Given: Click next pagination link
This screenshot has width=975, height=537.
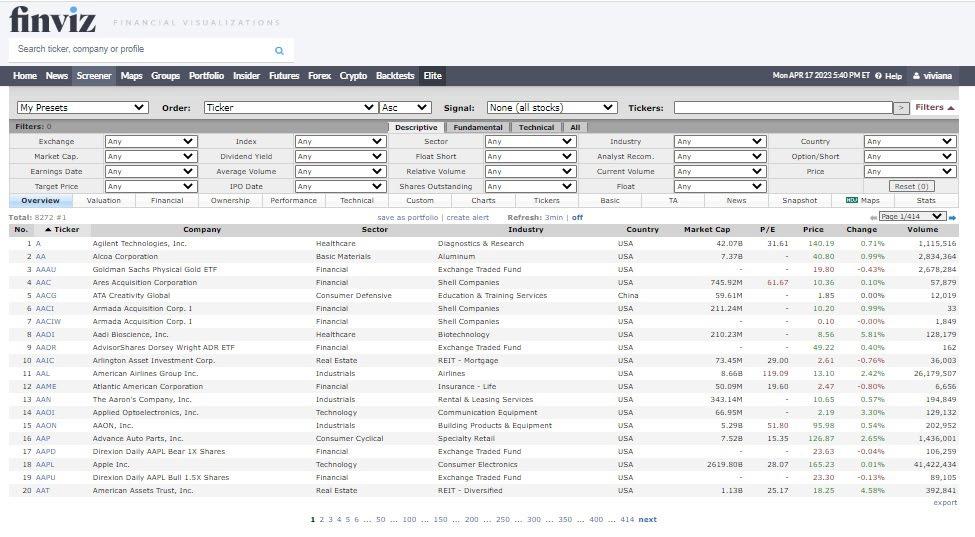Looking at the screenshot, I should (x=647, y=520).
